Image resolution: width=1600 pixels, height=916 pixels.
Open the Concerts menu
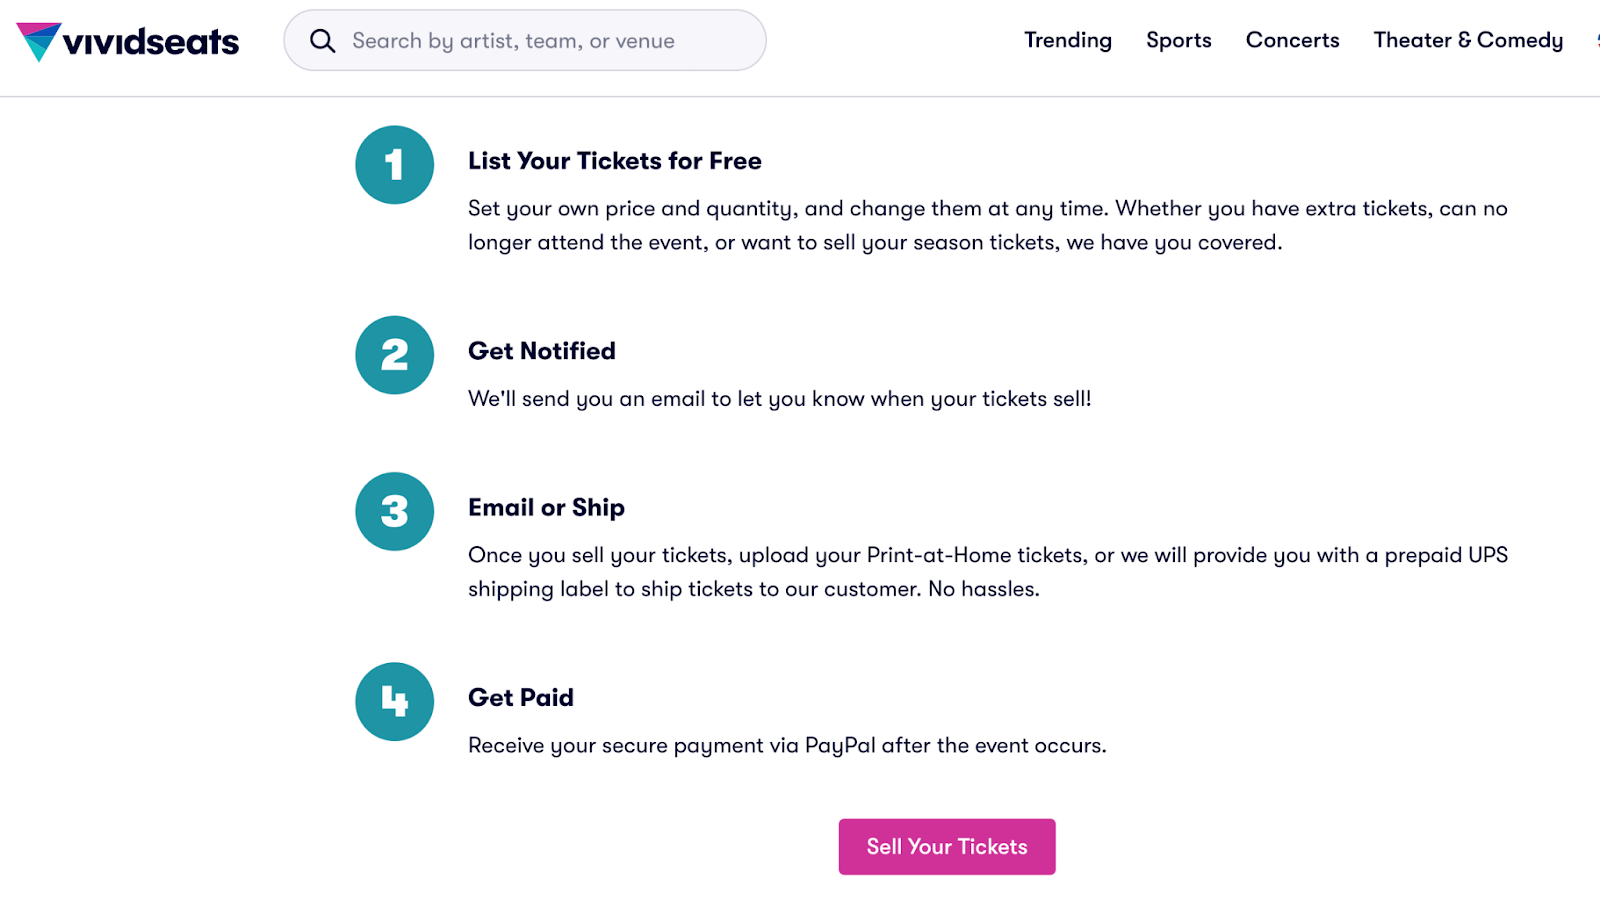[x=1292, y=40]
